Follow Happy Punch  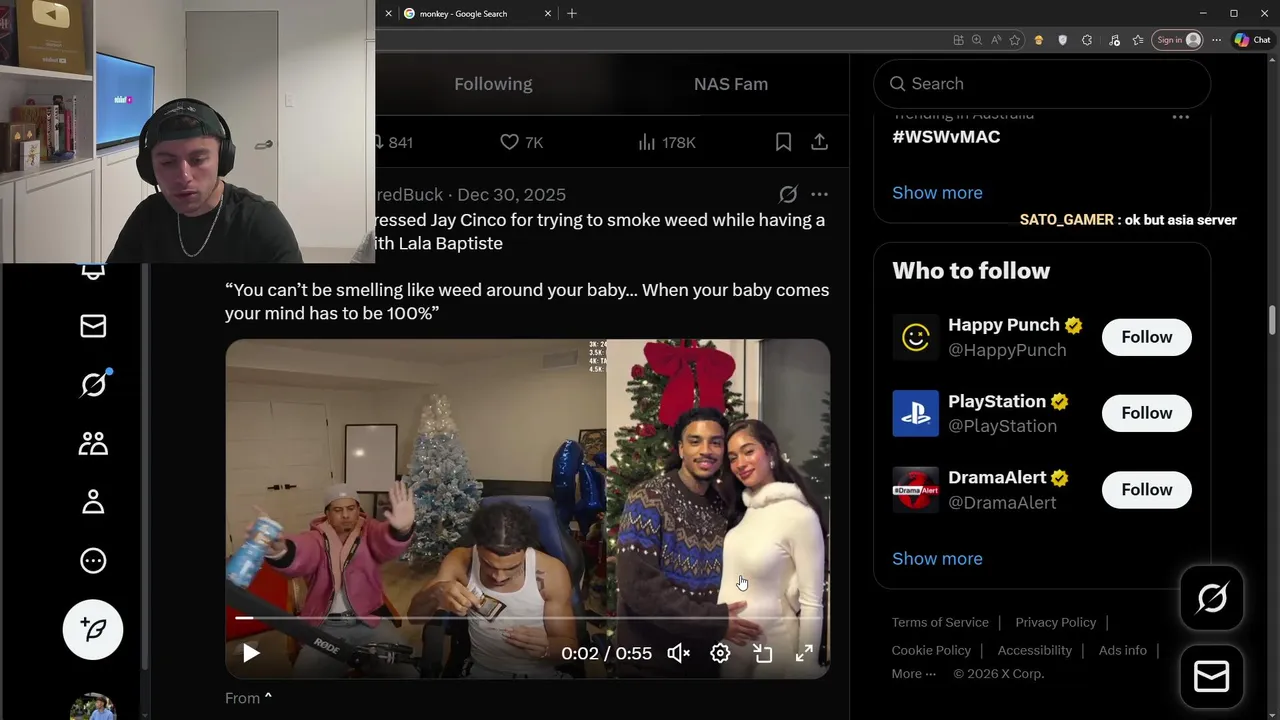click(1146, 337)
